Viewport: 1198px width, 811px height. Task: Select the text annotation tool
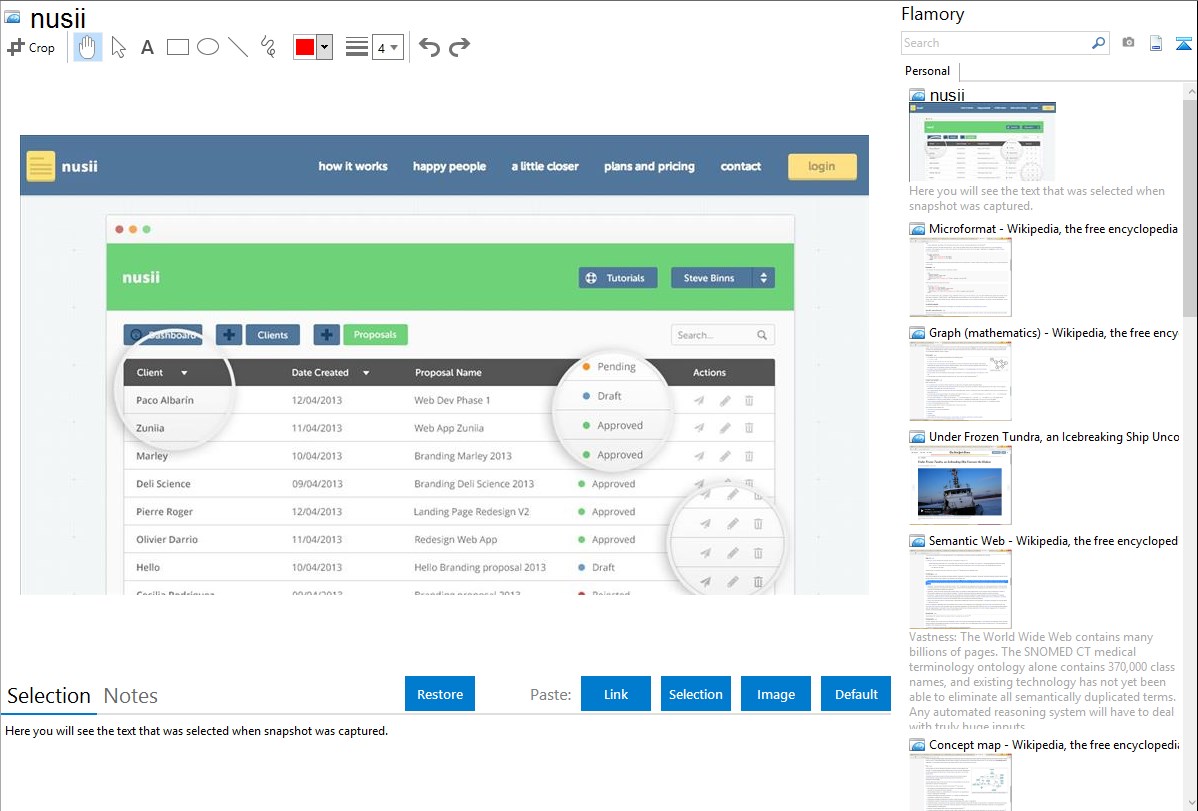click(147, 47)
